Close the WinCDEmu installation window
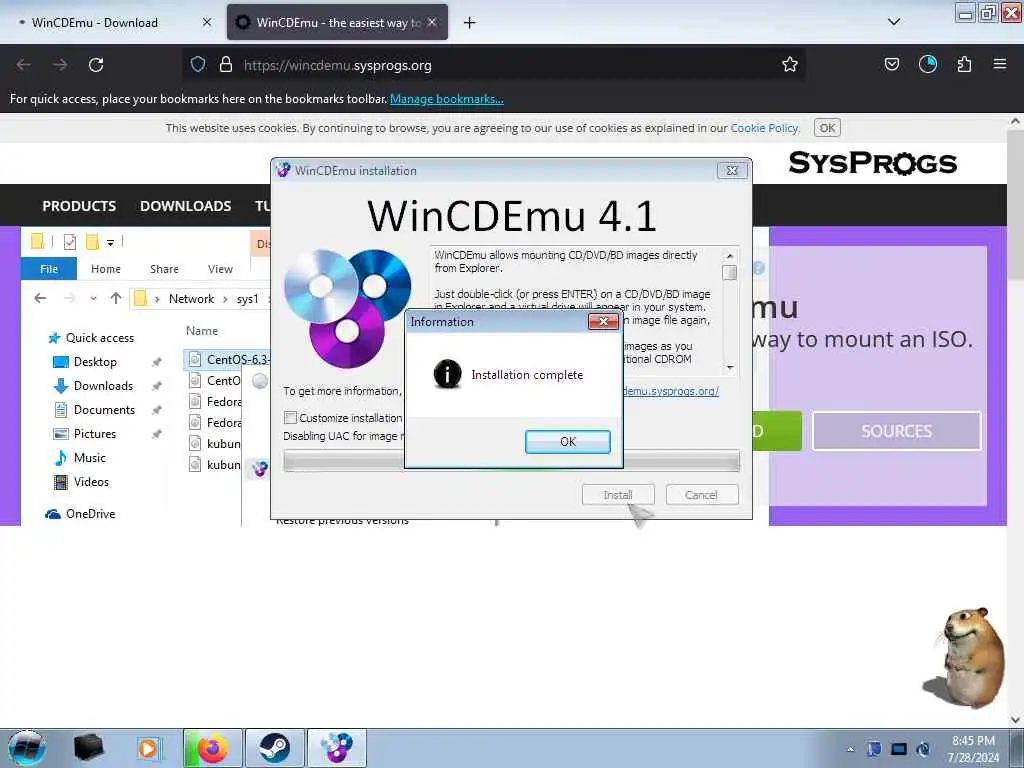 click(732, 170)
